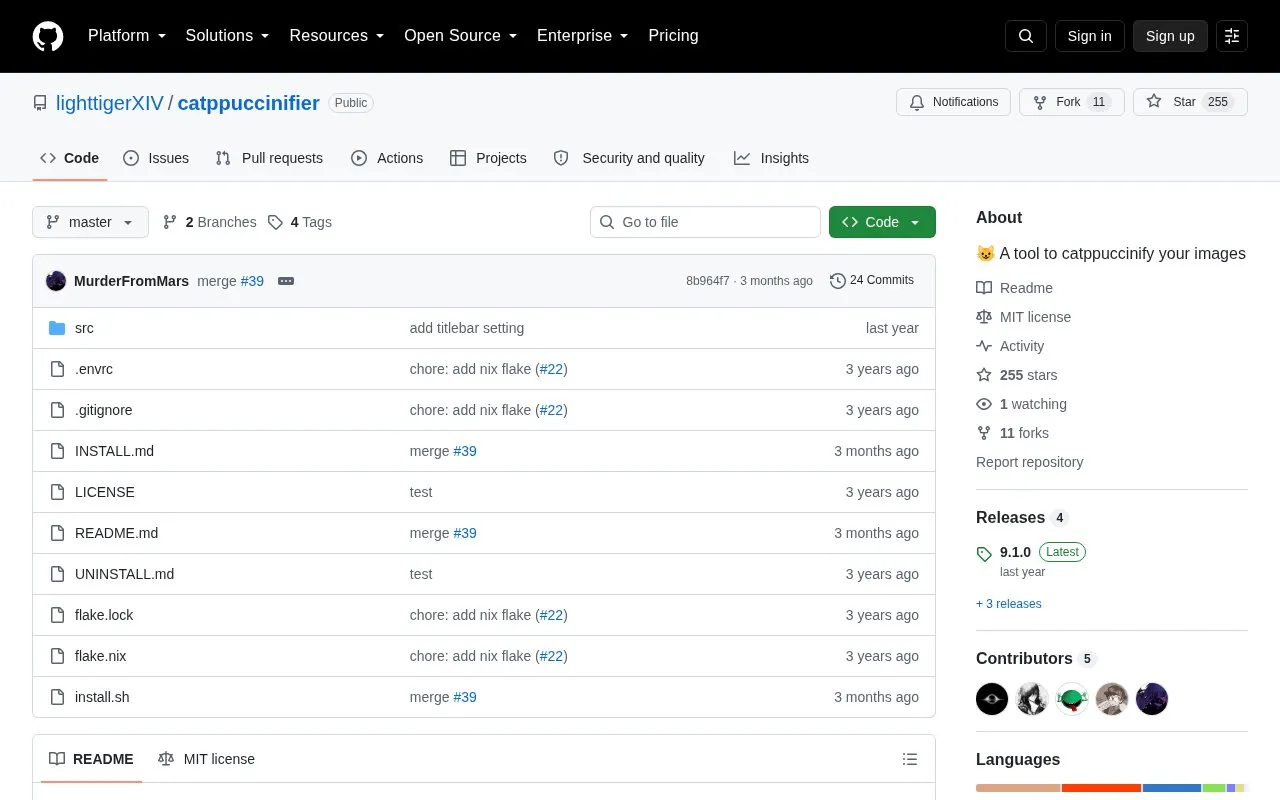Open the install.sh file
Viewport: 1280px width, 800px height.
pos(102,697)
